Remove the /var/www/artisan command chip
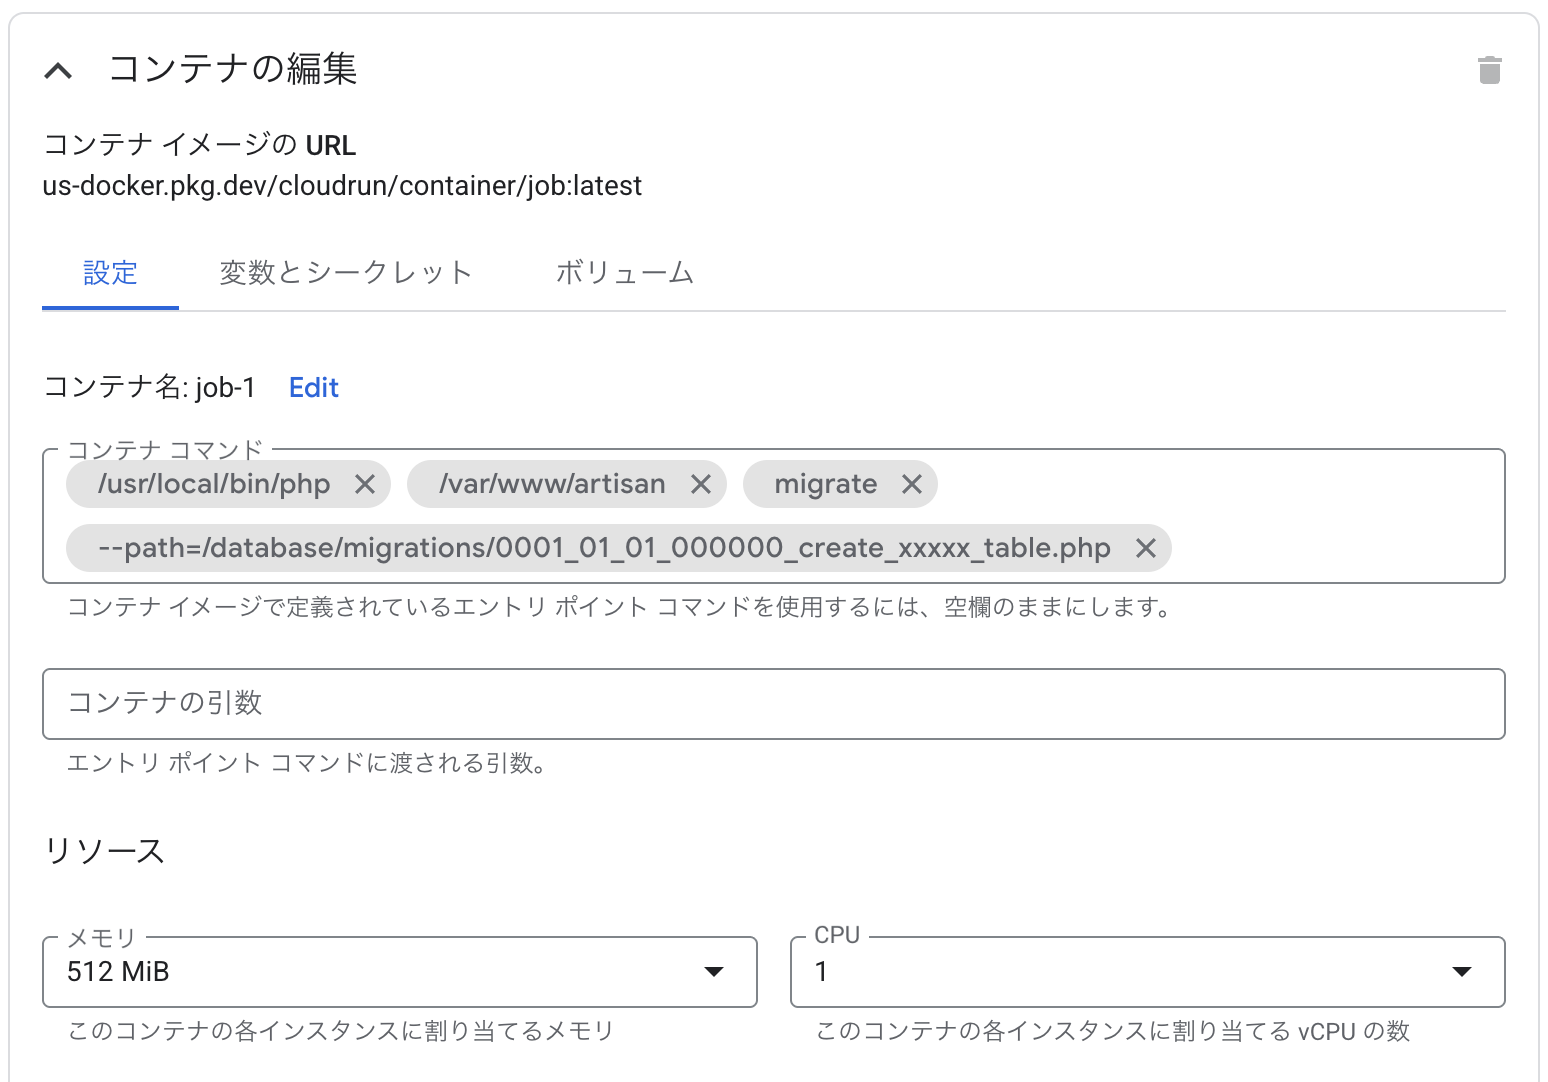Image resolution: width=1548 pixels, height=1082 pixels. point(701,485)
